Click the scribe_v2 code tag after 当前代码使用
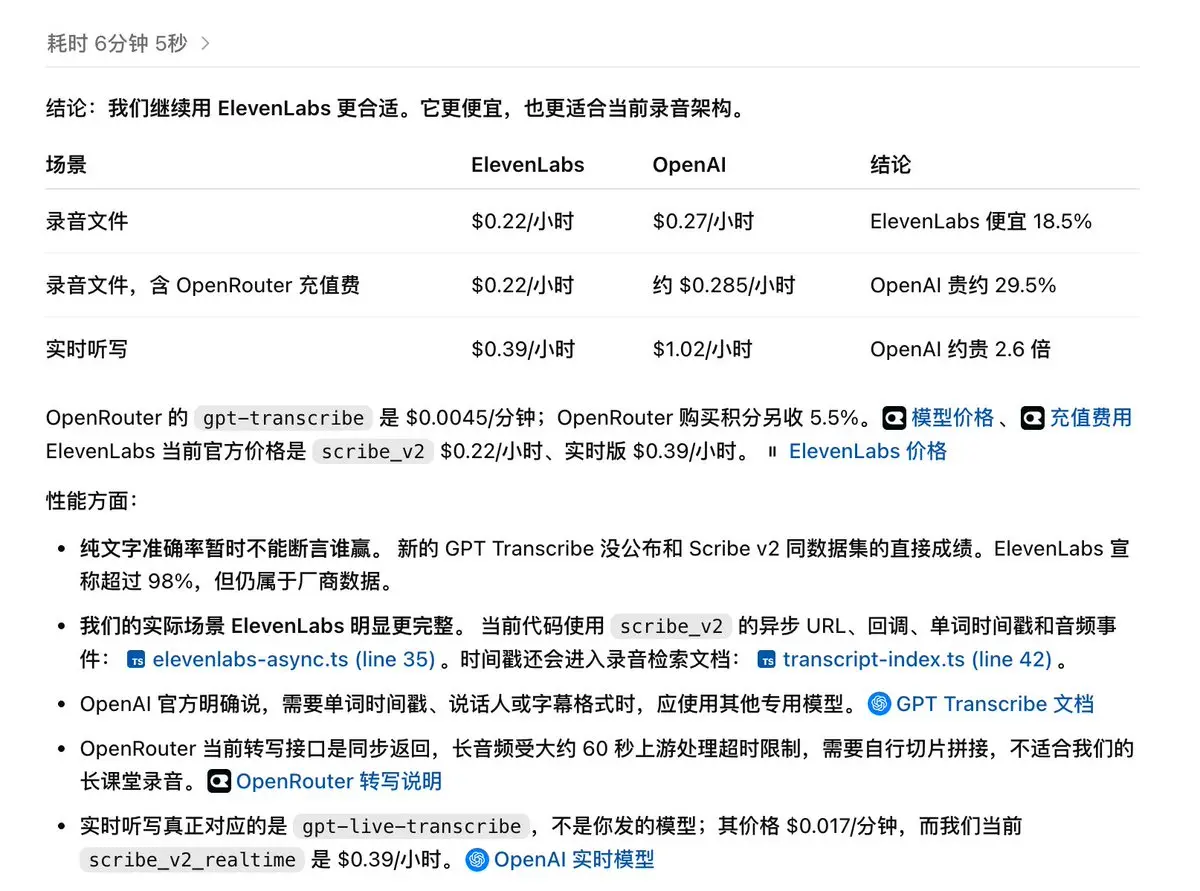The image size is (1200, 891). click(x=671, y=627)
